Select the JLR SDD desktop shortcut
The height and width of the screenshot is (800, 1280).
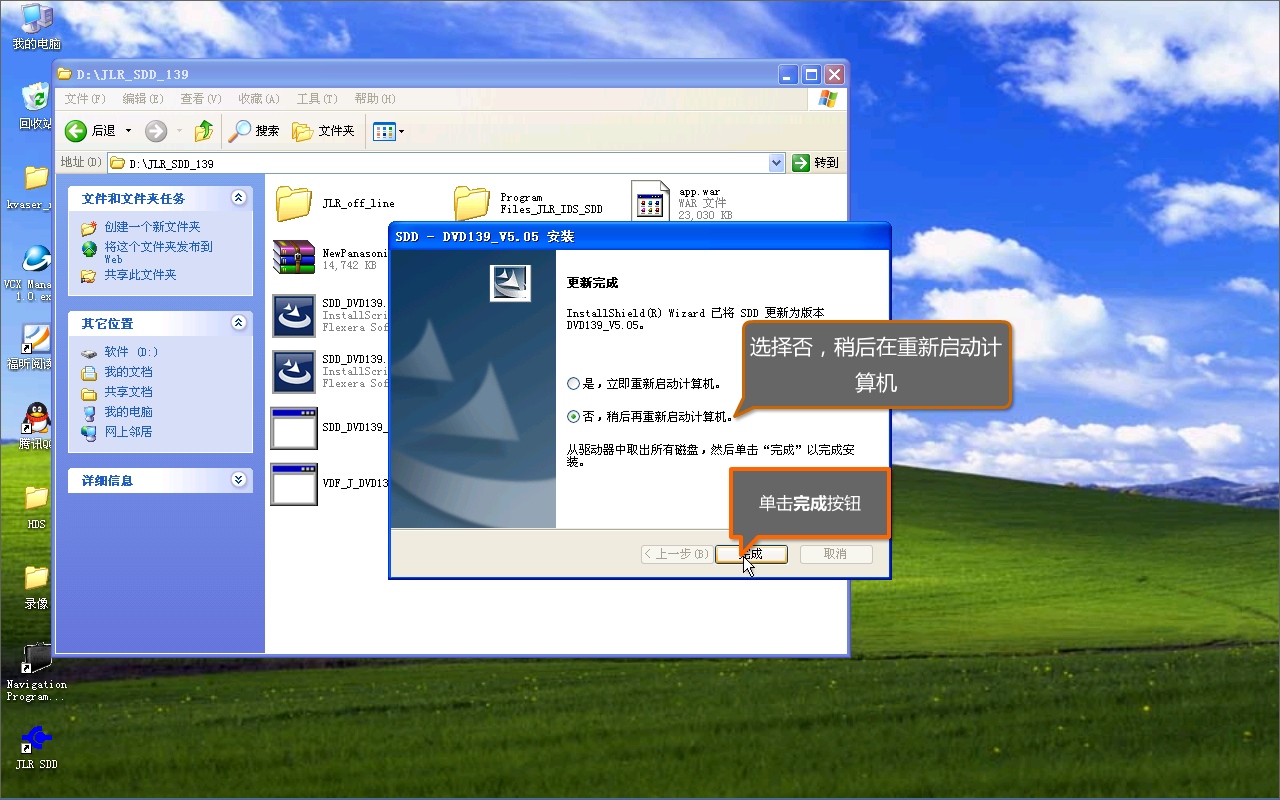(36, 747)
